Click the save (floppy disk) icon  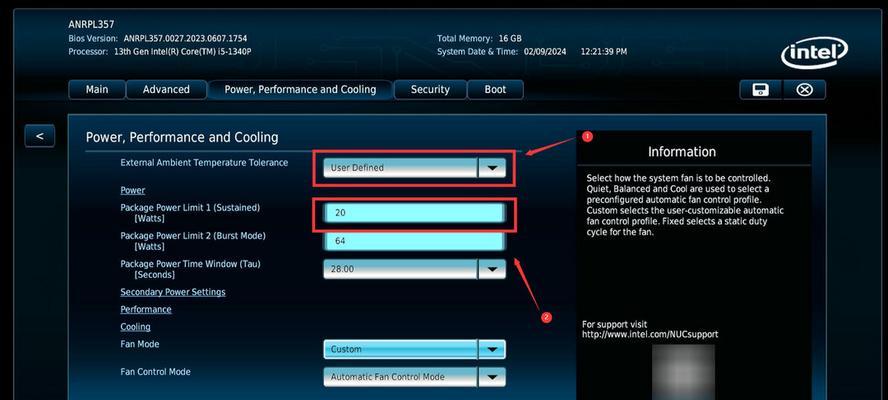pyautogui.click(x=760, y=90)
